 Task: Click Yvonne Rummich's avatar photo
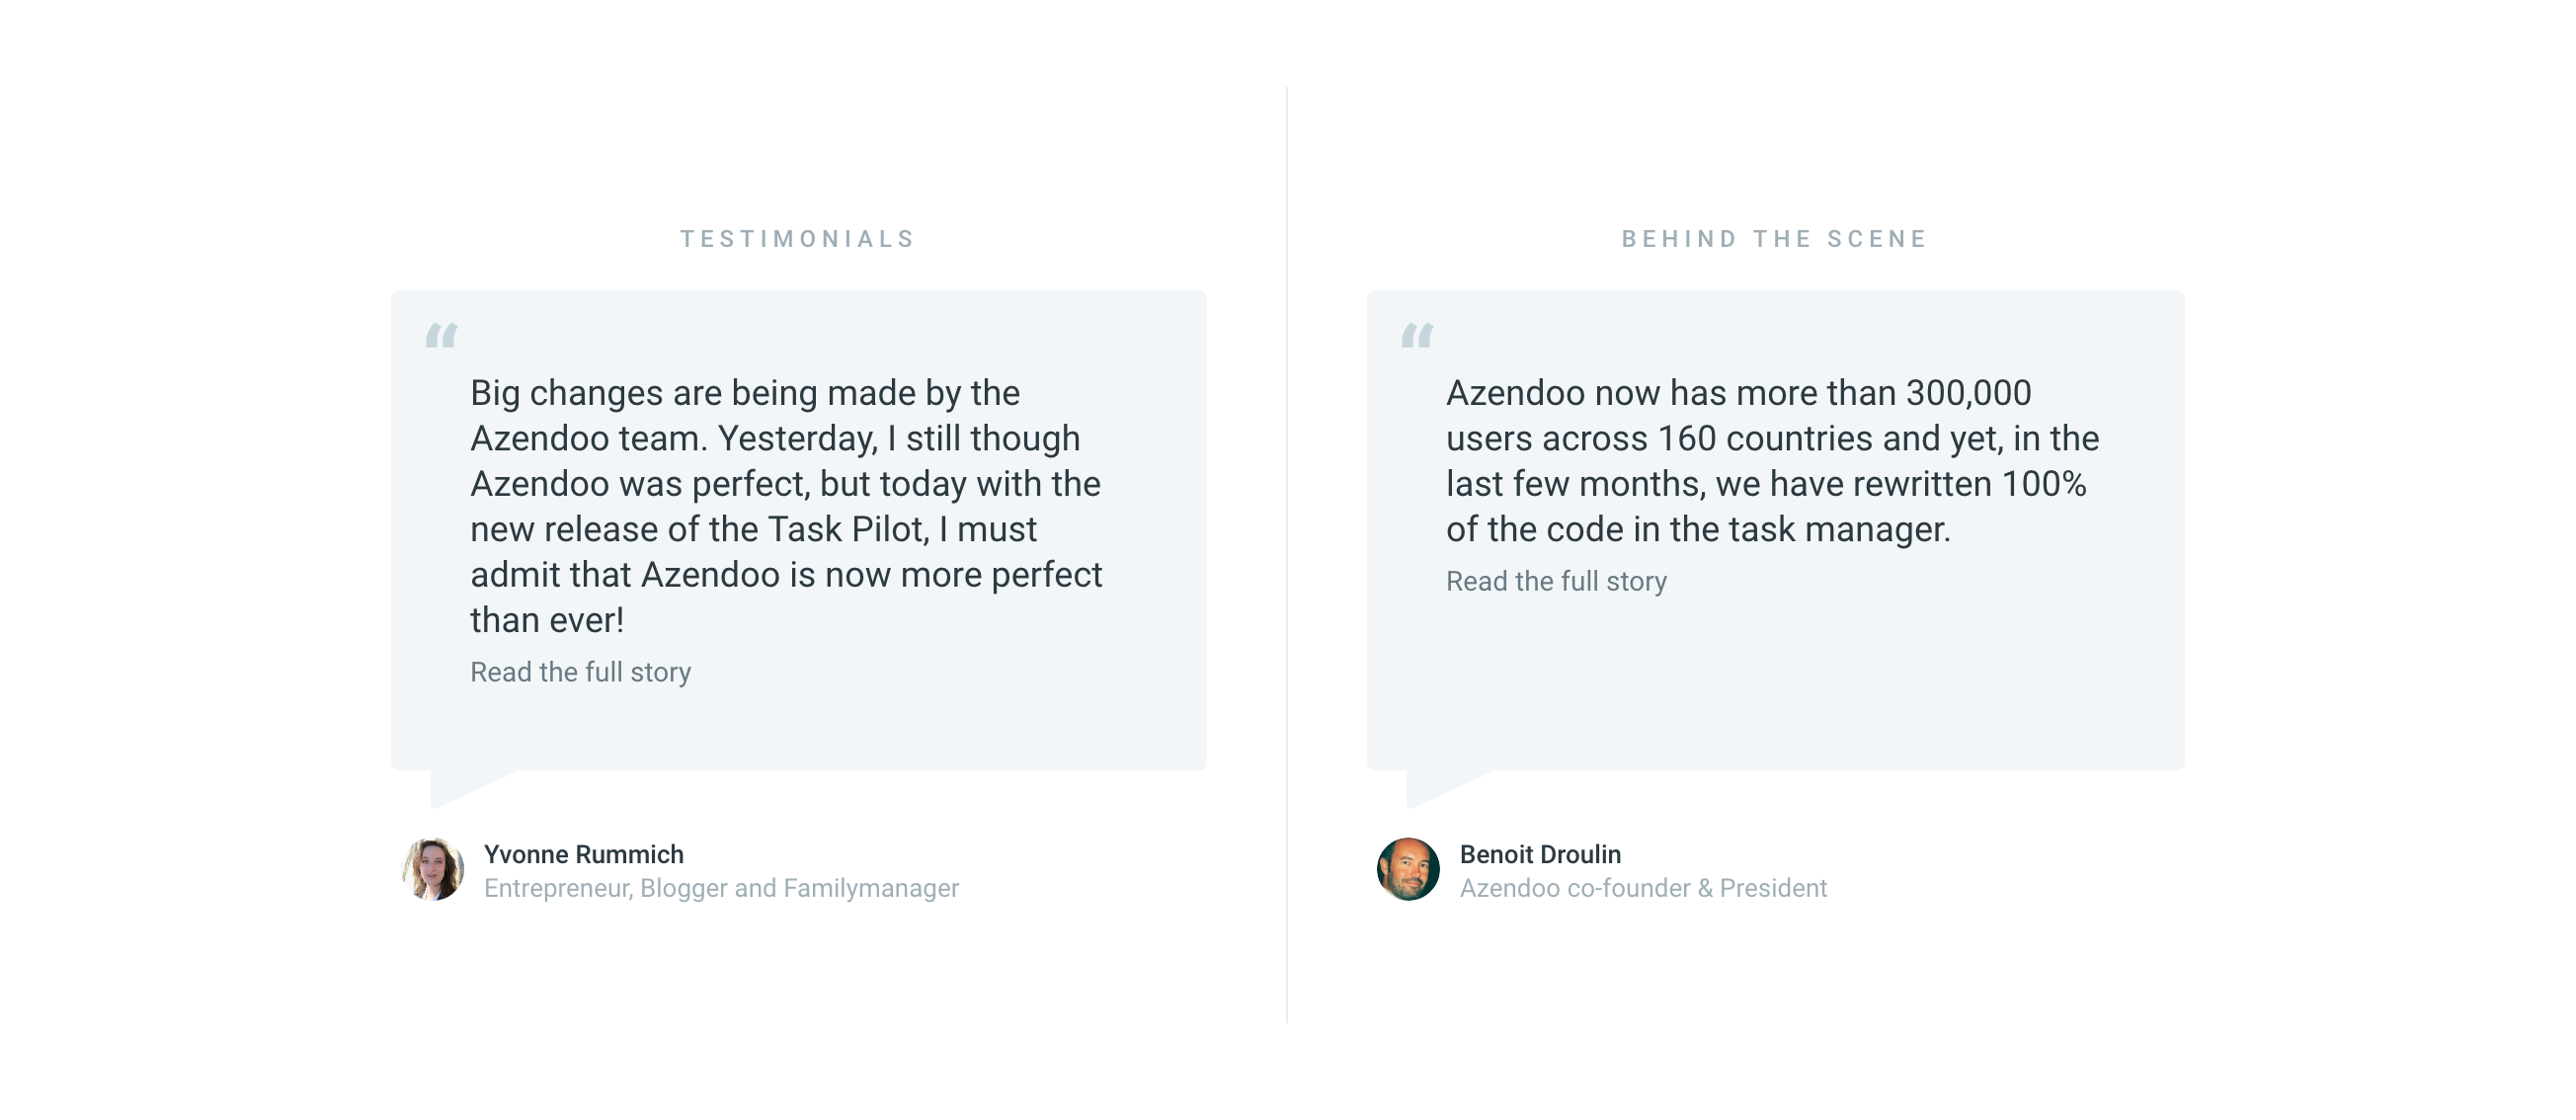[x=432, y=869]
